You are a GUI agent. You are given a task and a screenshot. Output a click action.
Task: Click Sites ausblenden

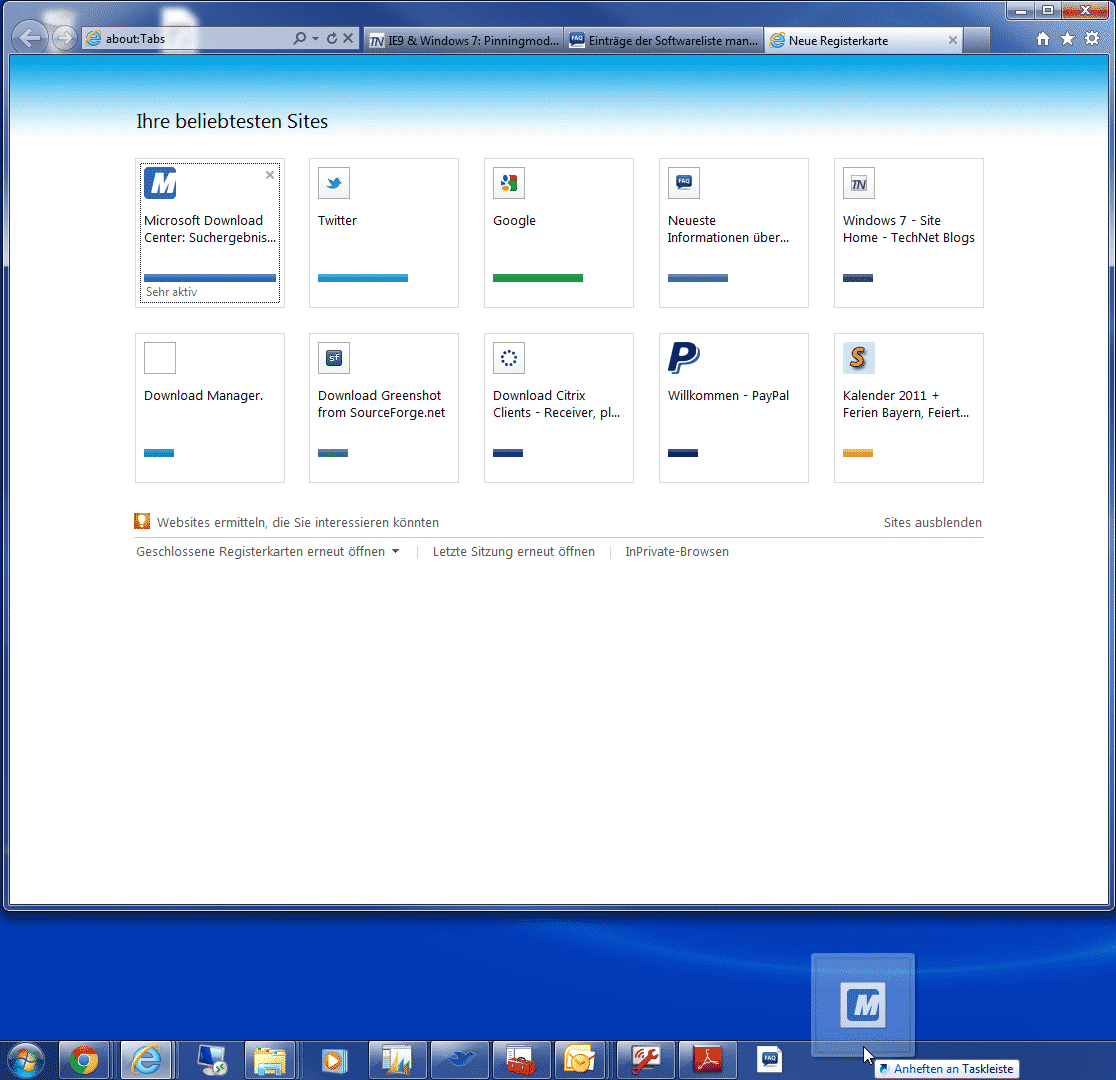pyautogui.click(x=933, y=523)
